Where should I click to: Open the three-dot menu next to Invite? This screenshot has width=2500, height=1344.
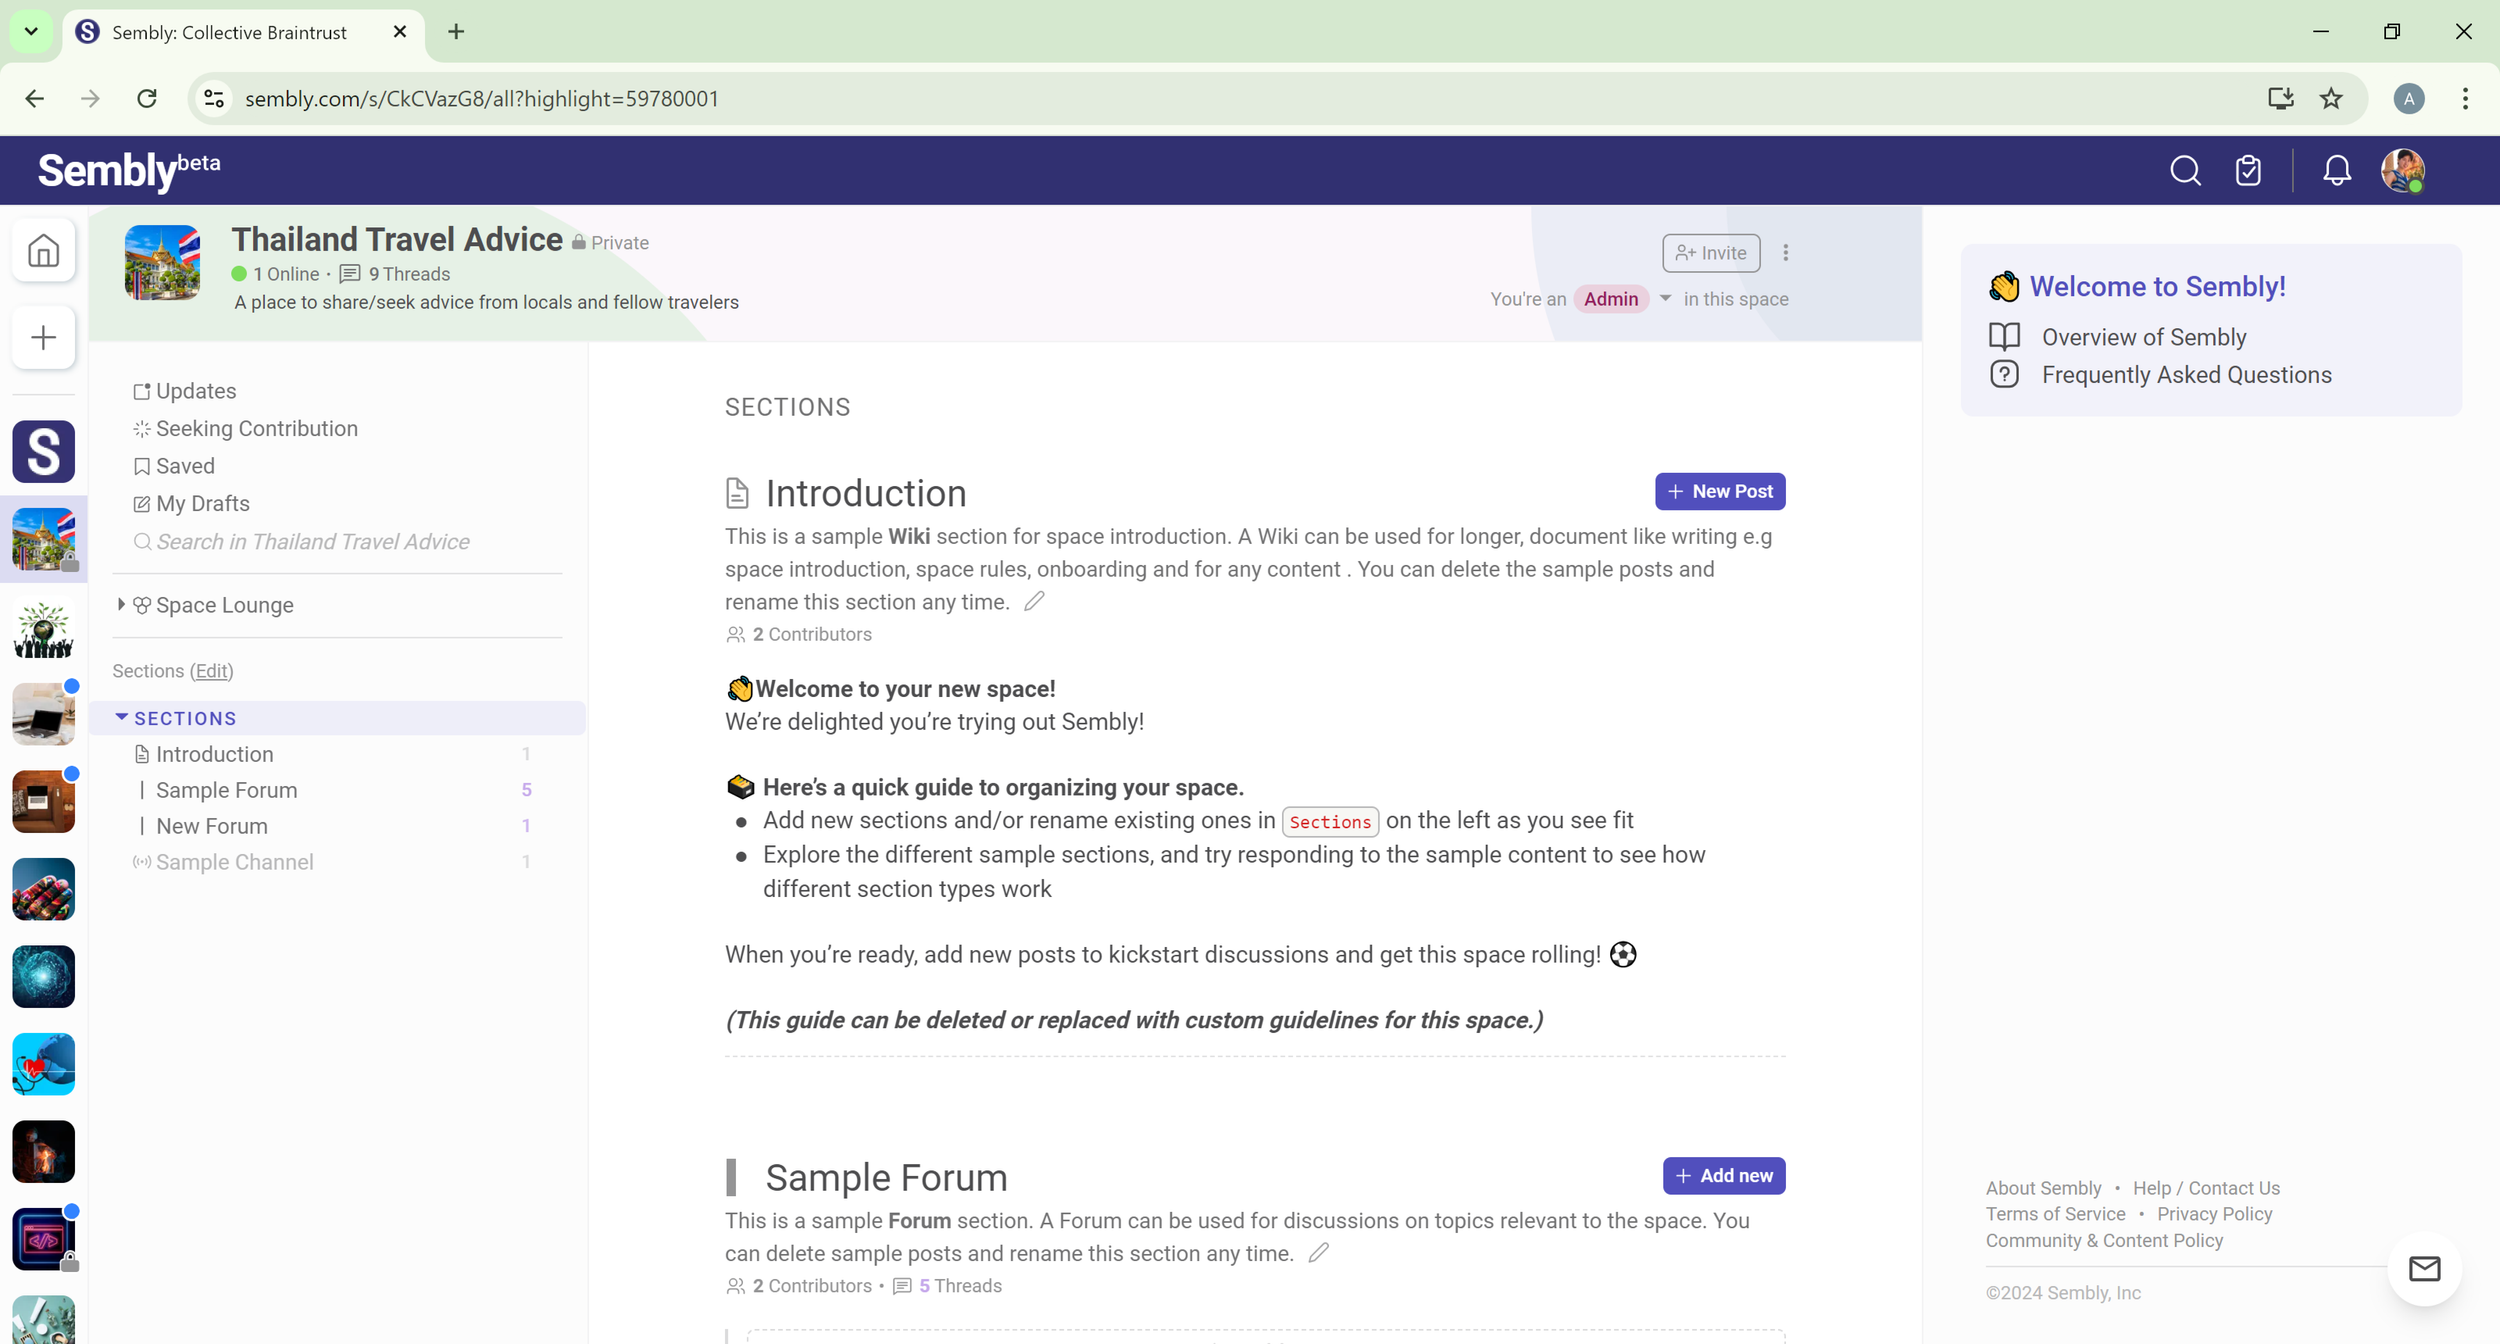1785,253
